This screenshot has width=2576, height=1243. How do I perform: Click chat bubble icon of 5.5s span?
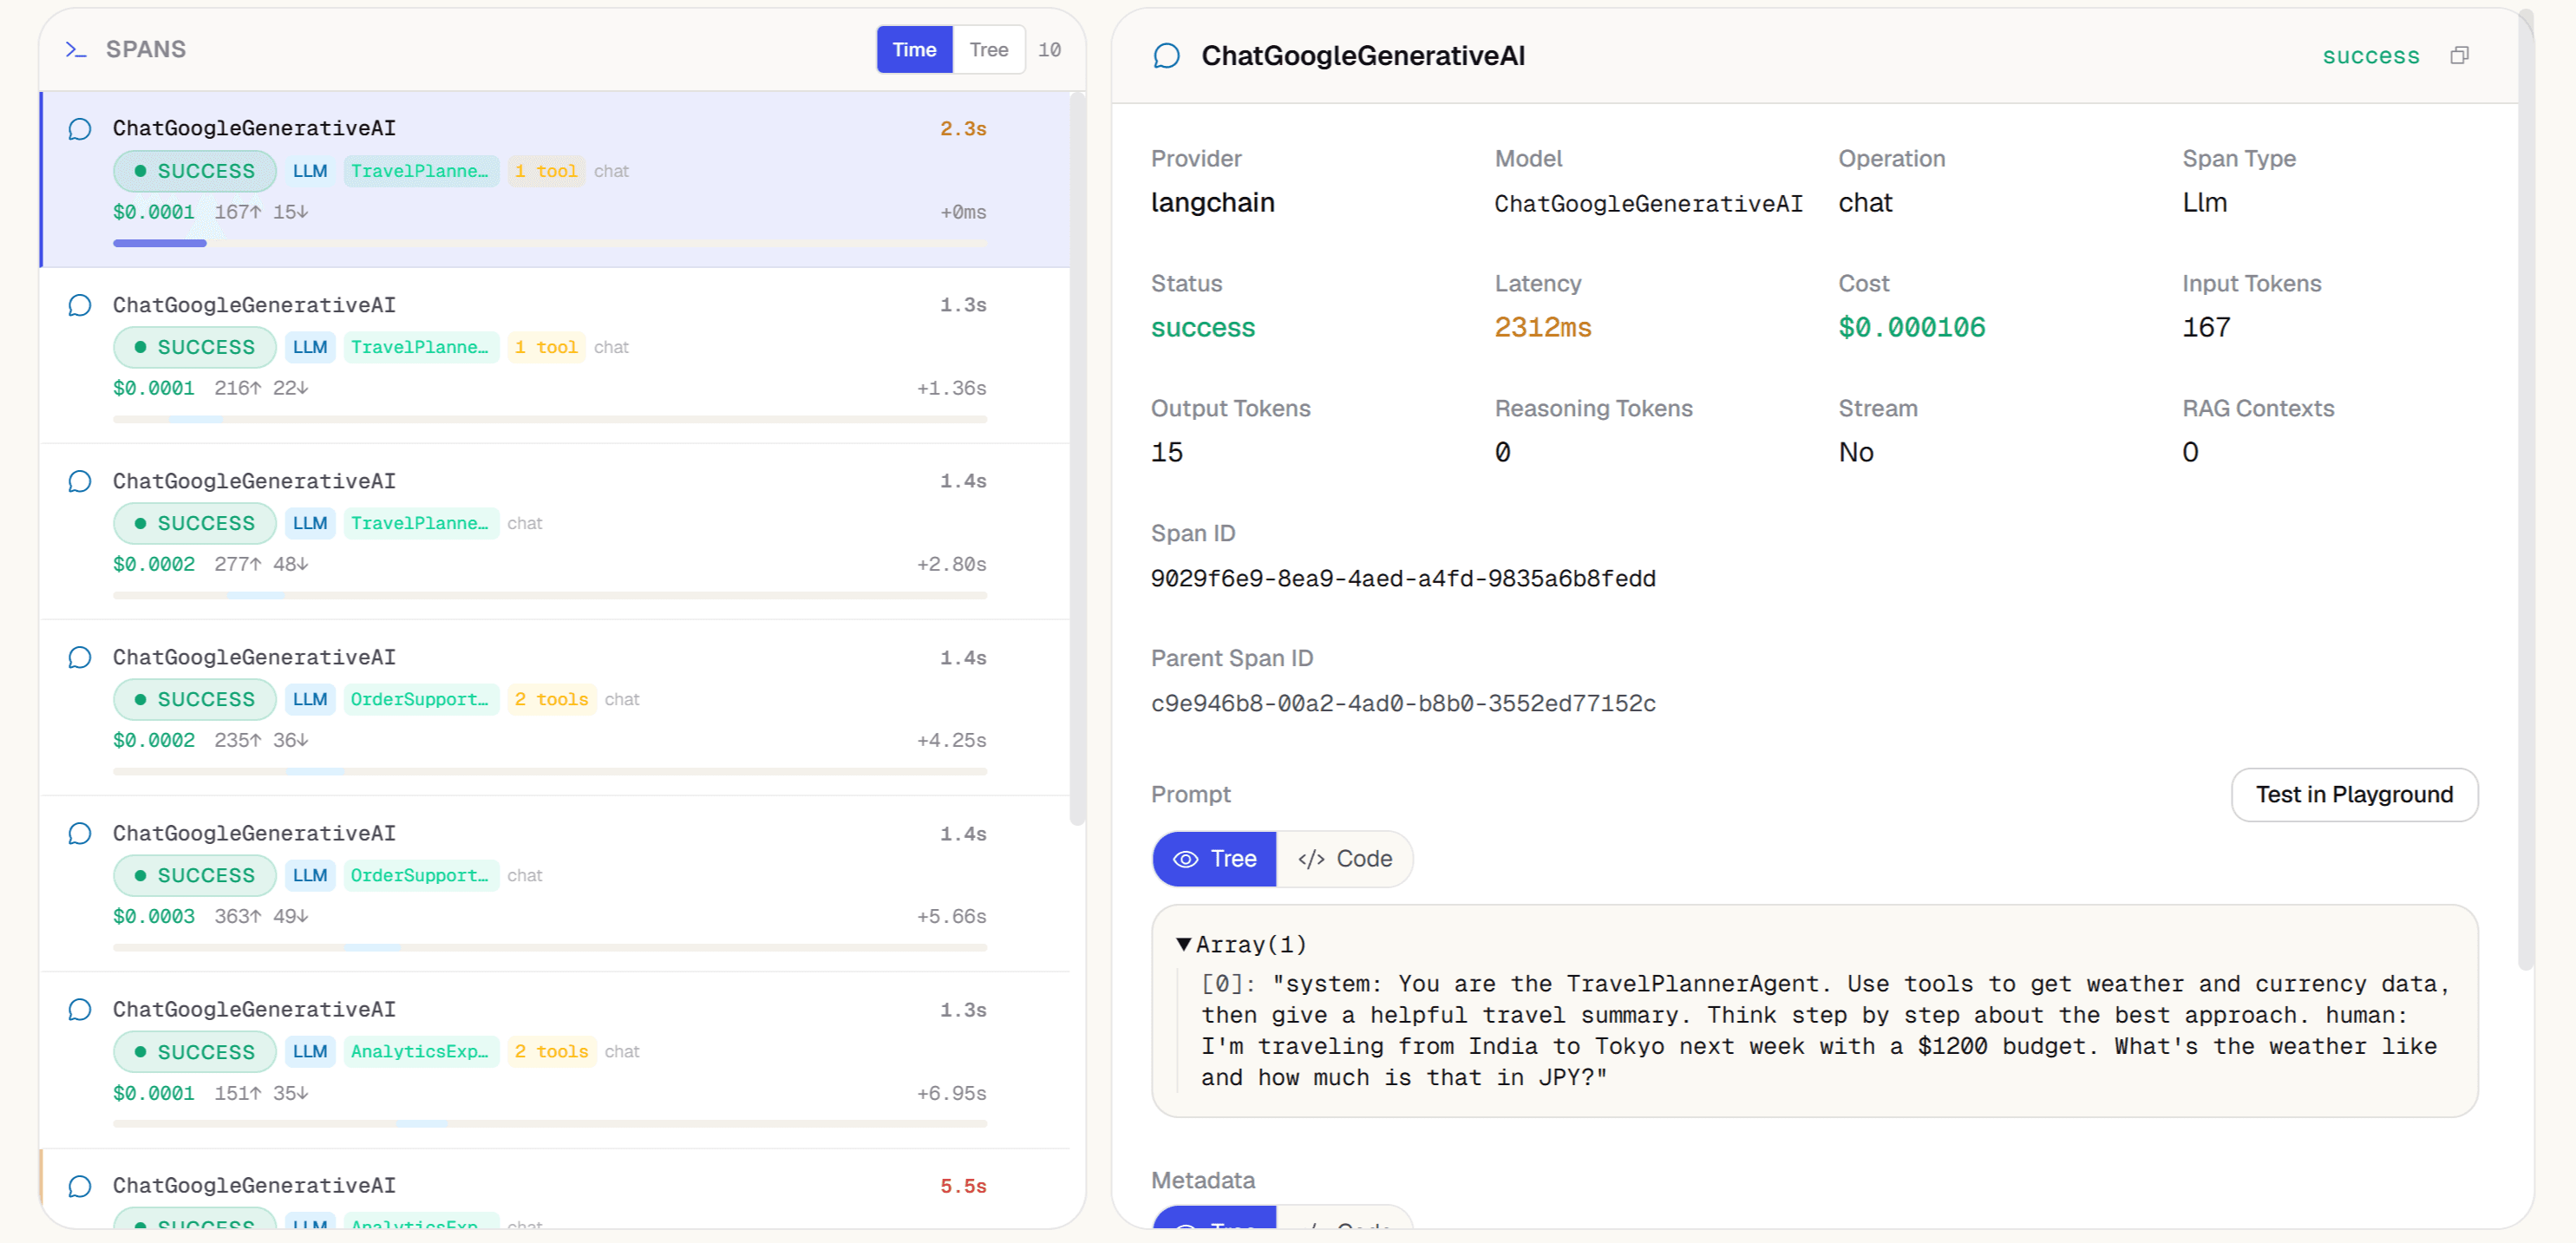tap(80, 1186)
